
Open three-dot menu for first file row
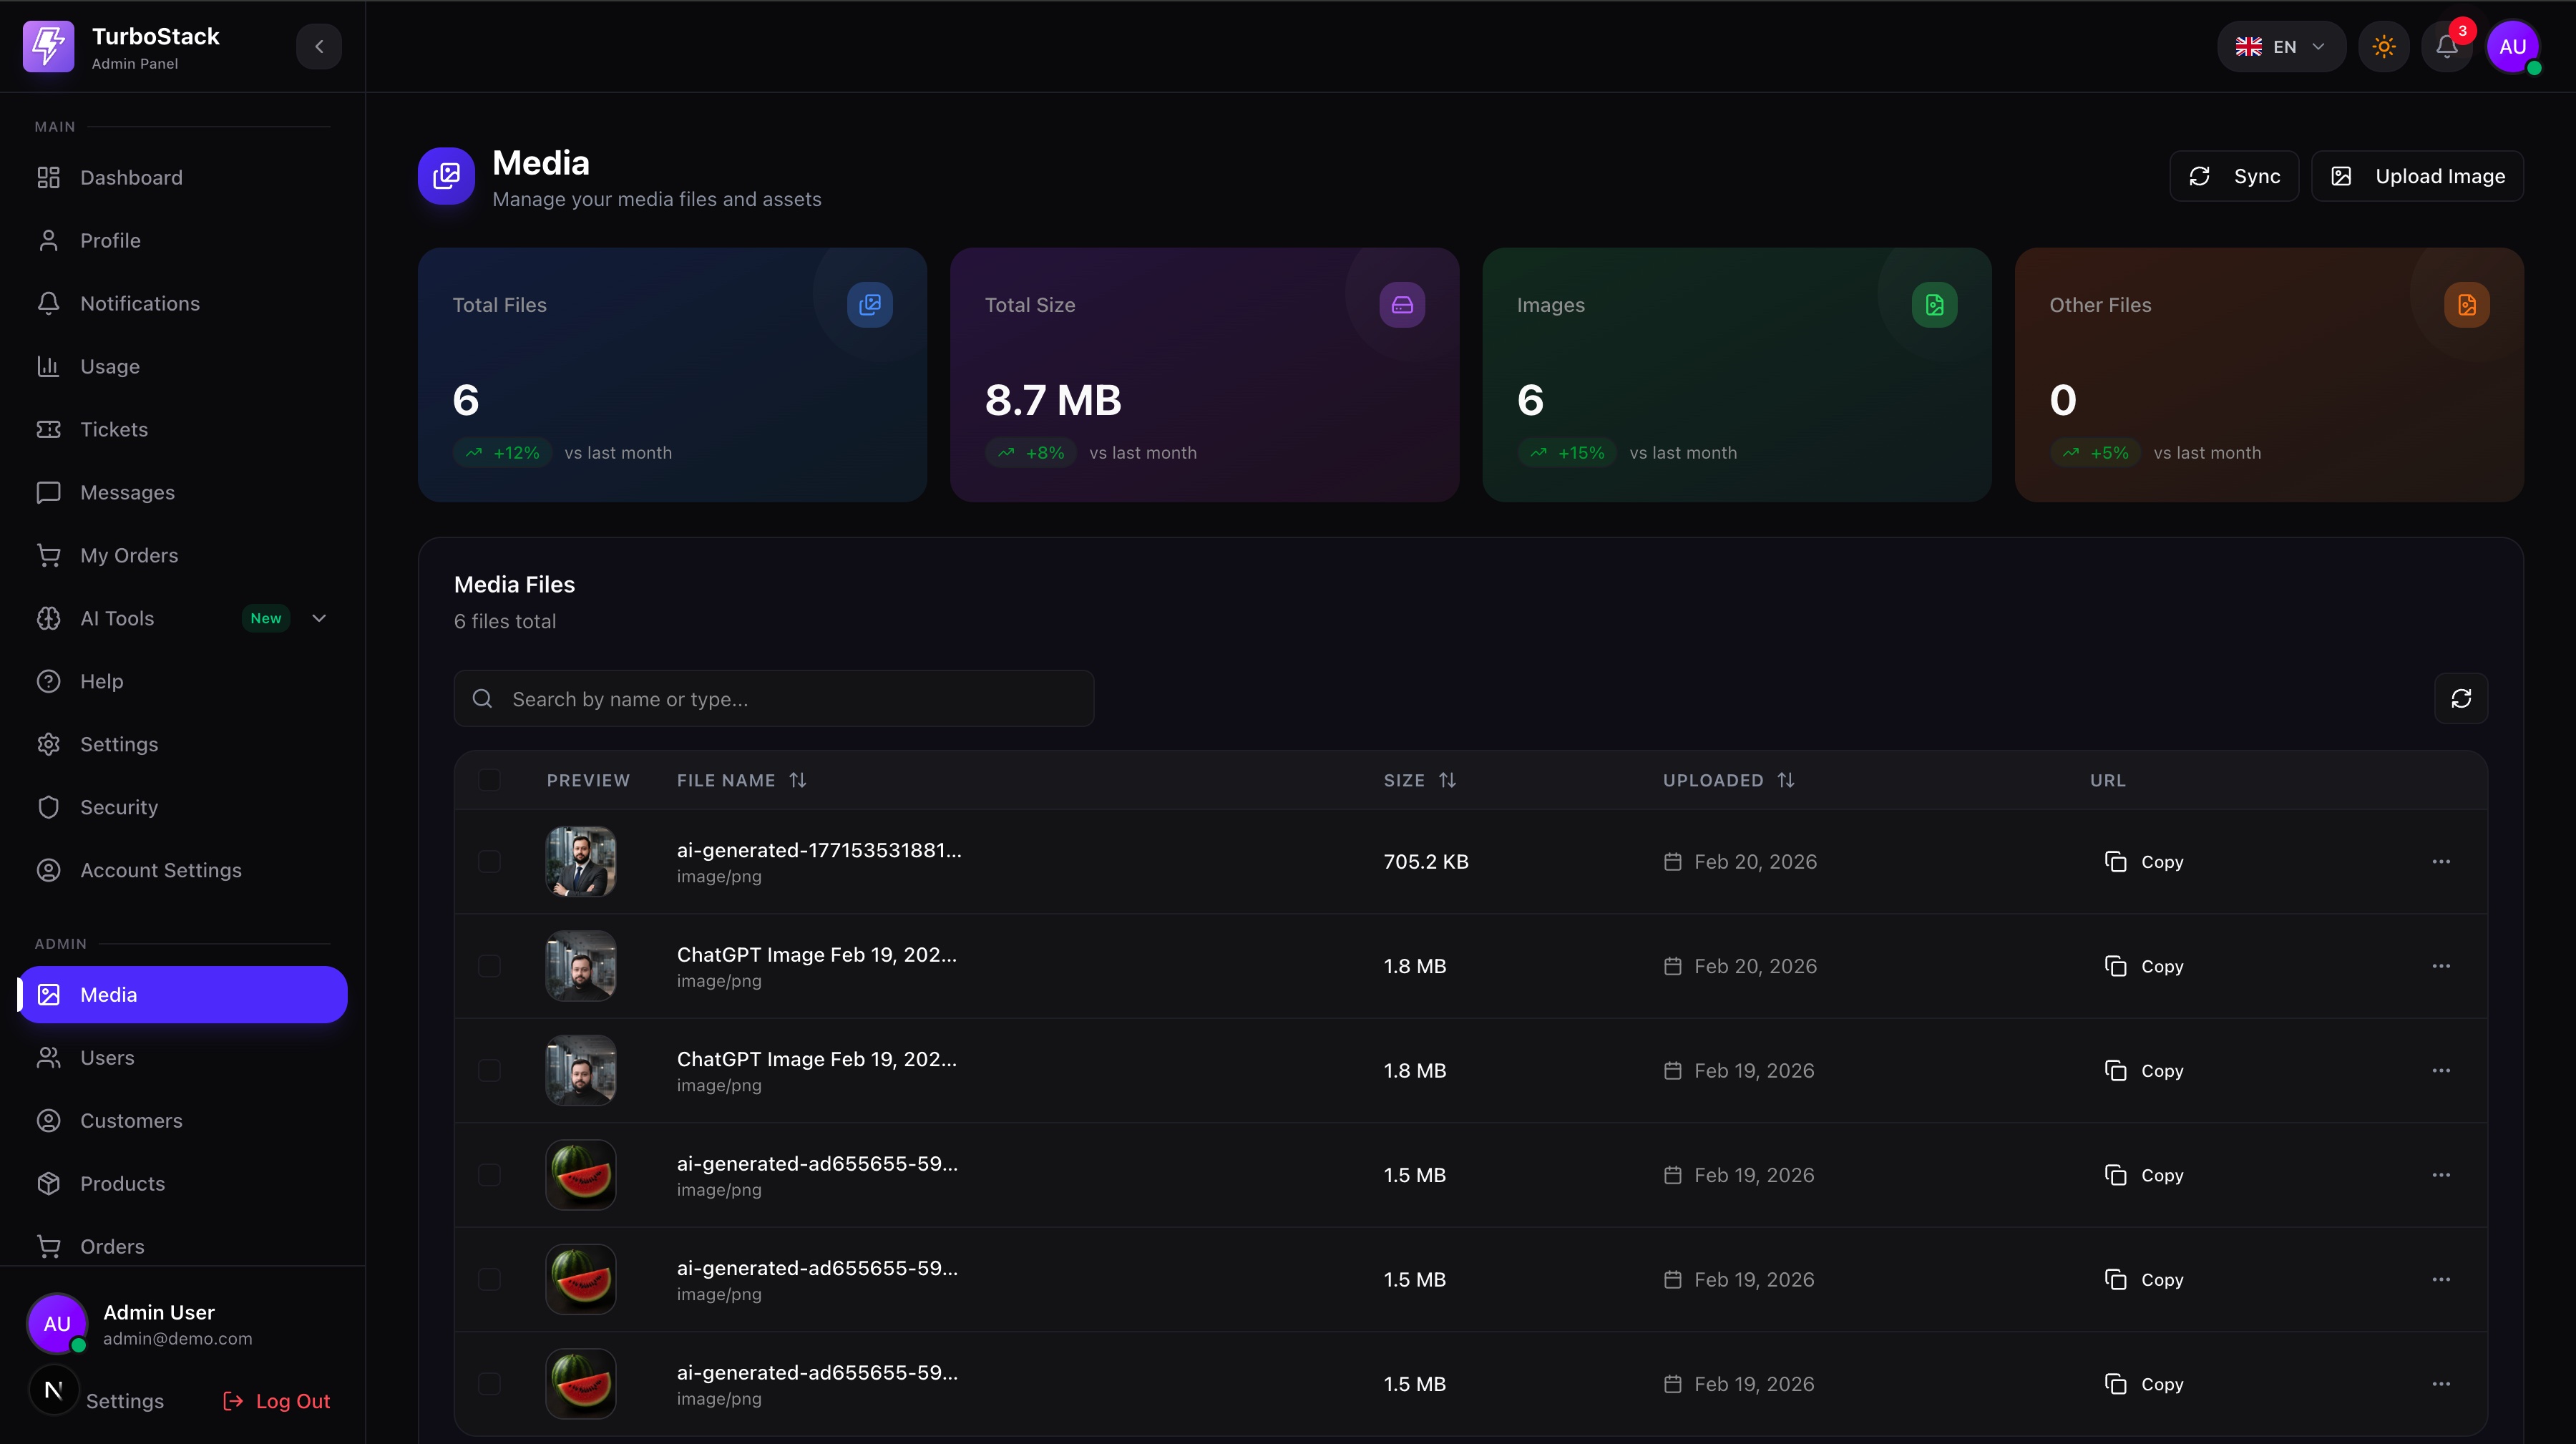click(x=2440, y=861)
